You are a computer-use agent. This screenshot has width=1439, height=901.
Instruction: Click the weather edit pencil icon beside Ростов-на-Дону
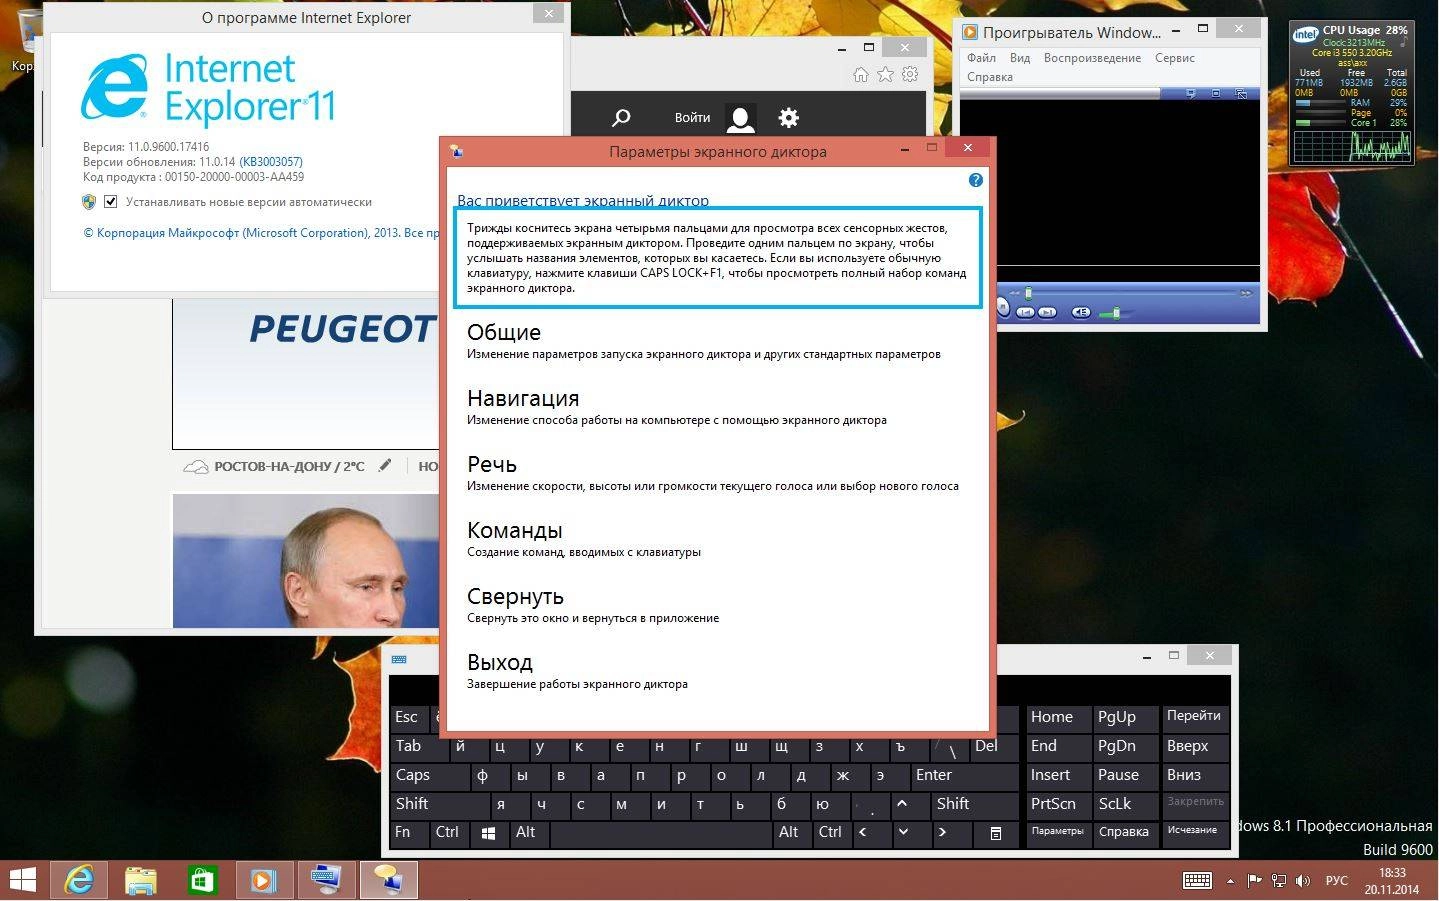point(385,465)
